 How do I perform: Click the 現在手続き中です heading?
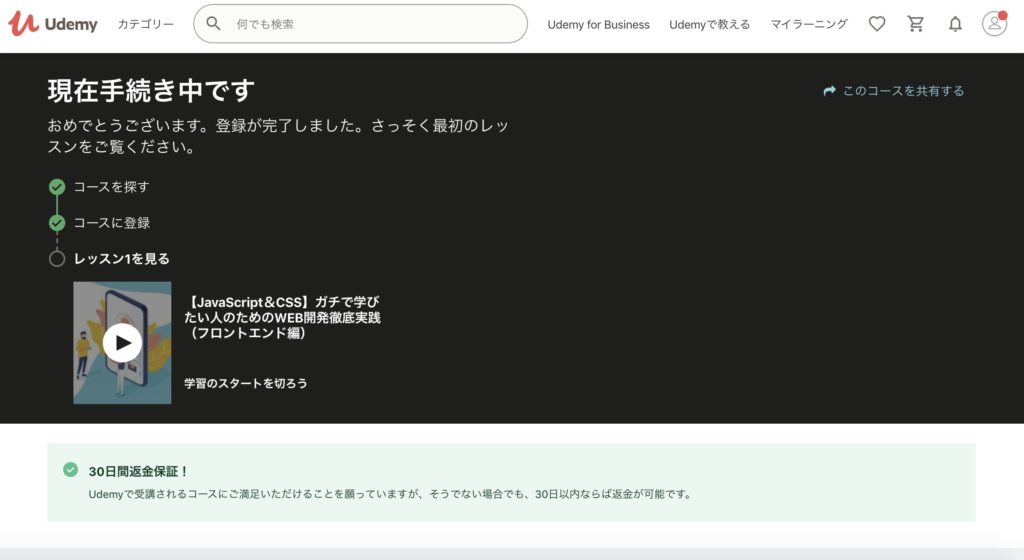pos(151,91)
